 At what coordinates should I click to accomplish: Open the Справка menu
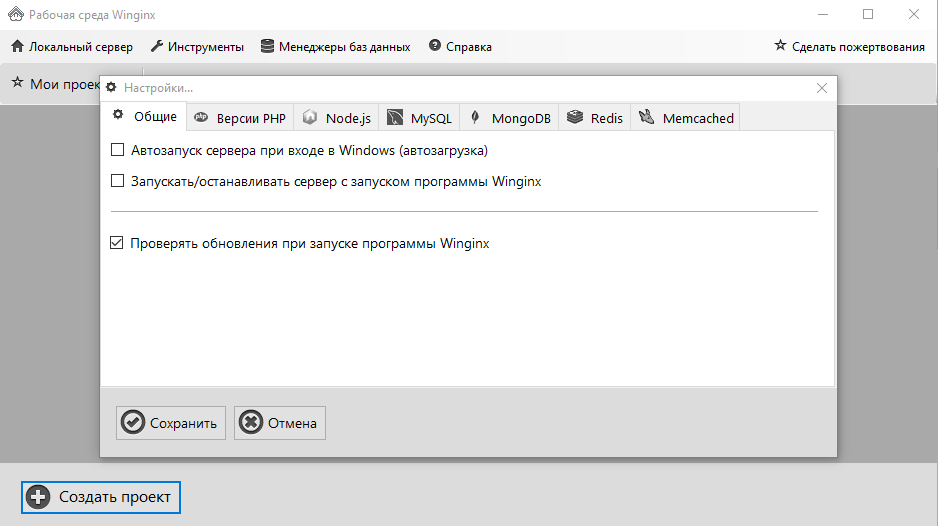coord(460,47)
